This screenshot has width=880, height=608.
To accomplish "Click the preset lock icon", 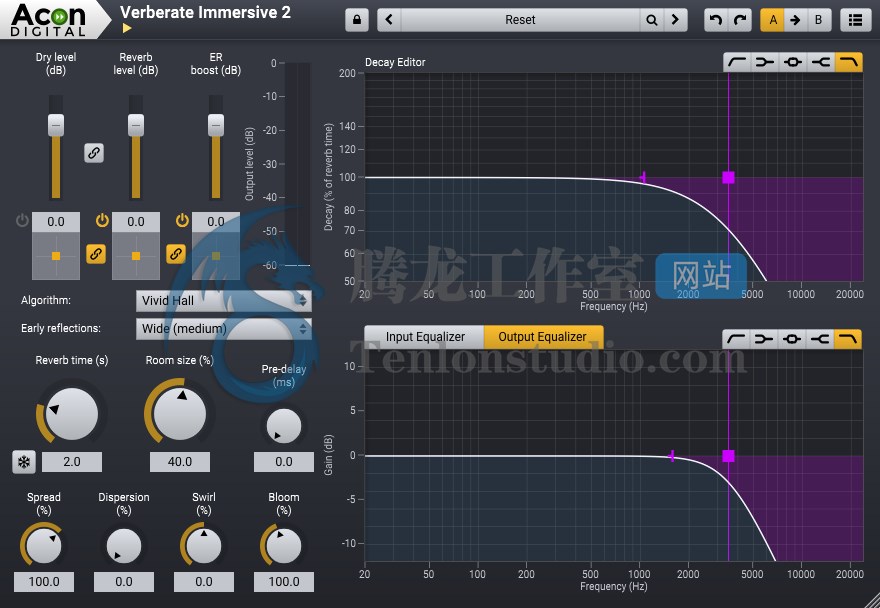I will (x=356, y=20).
